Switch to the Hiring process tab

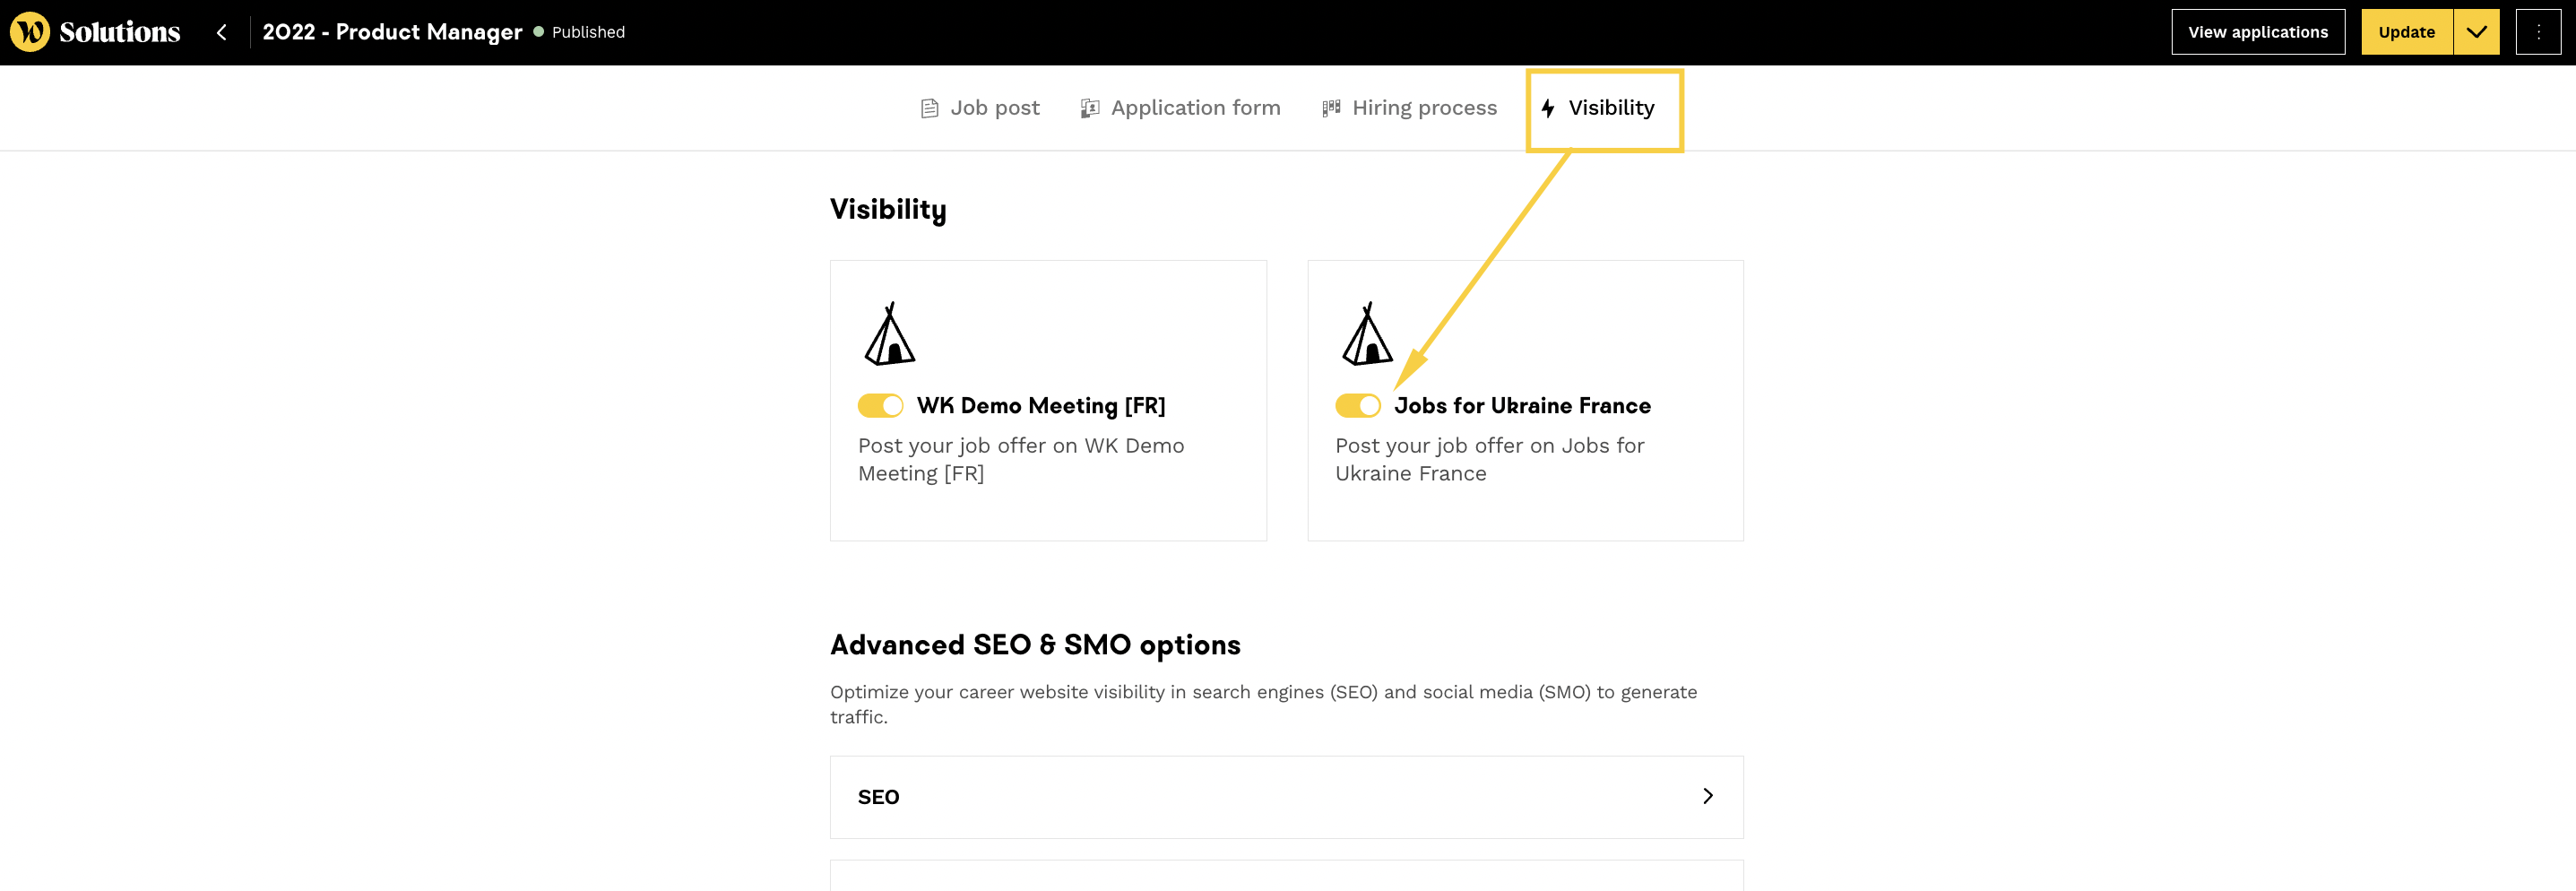(1410, 108)
